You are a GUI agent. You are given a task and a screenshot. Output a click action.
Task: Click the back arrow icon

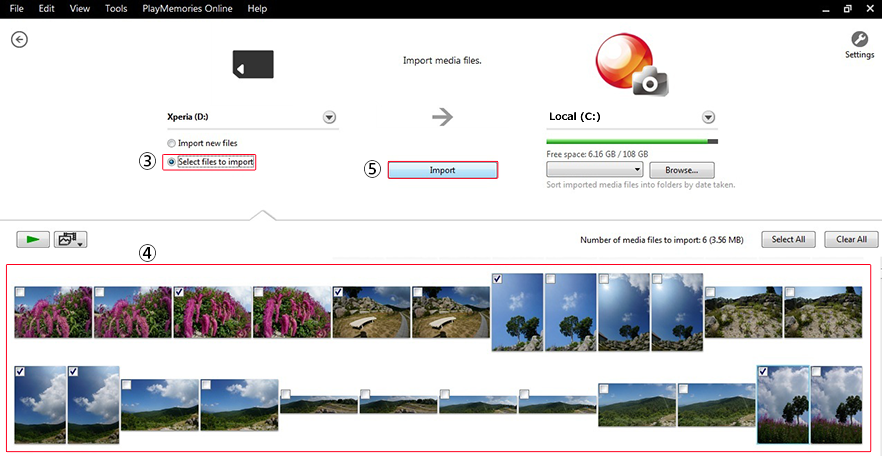point(20,39)
